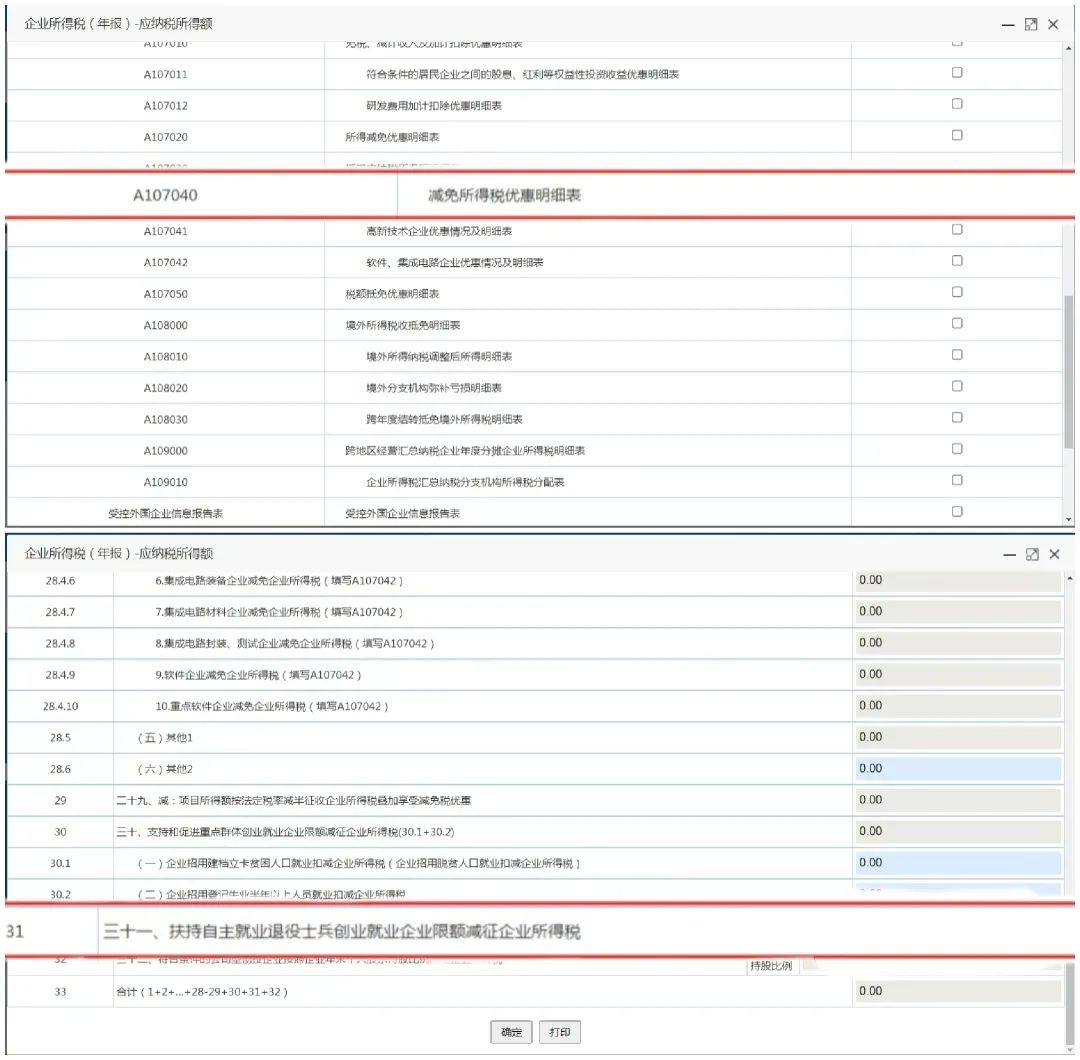Close the form list window
Viewport: 1080px width, 1060px height.
click(1053, 25)
